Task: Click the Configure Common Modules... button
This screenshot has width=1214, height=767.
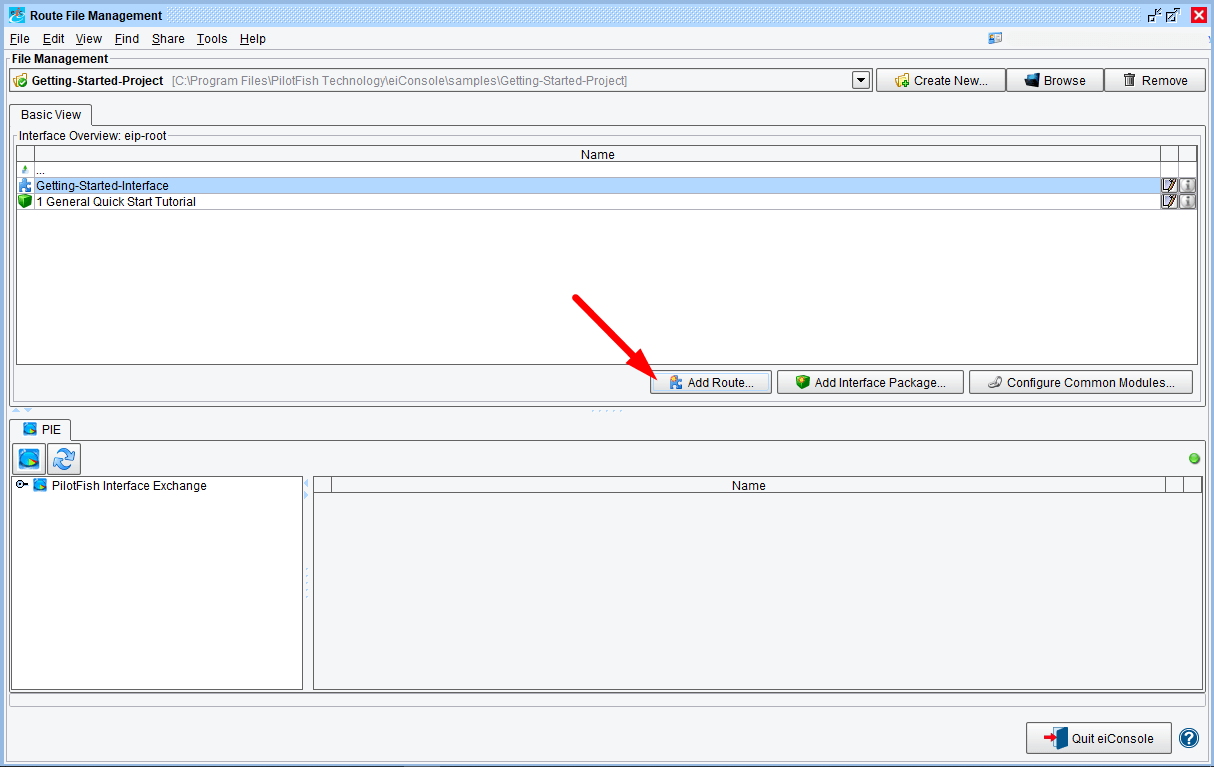Action: [1080, 382]
